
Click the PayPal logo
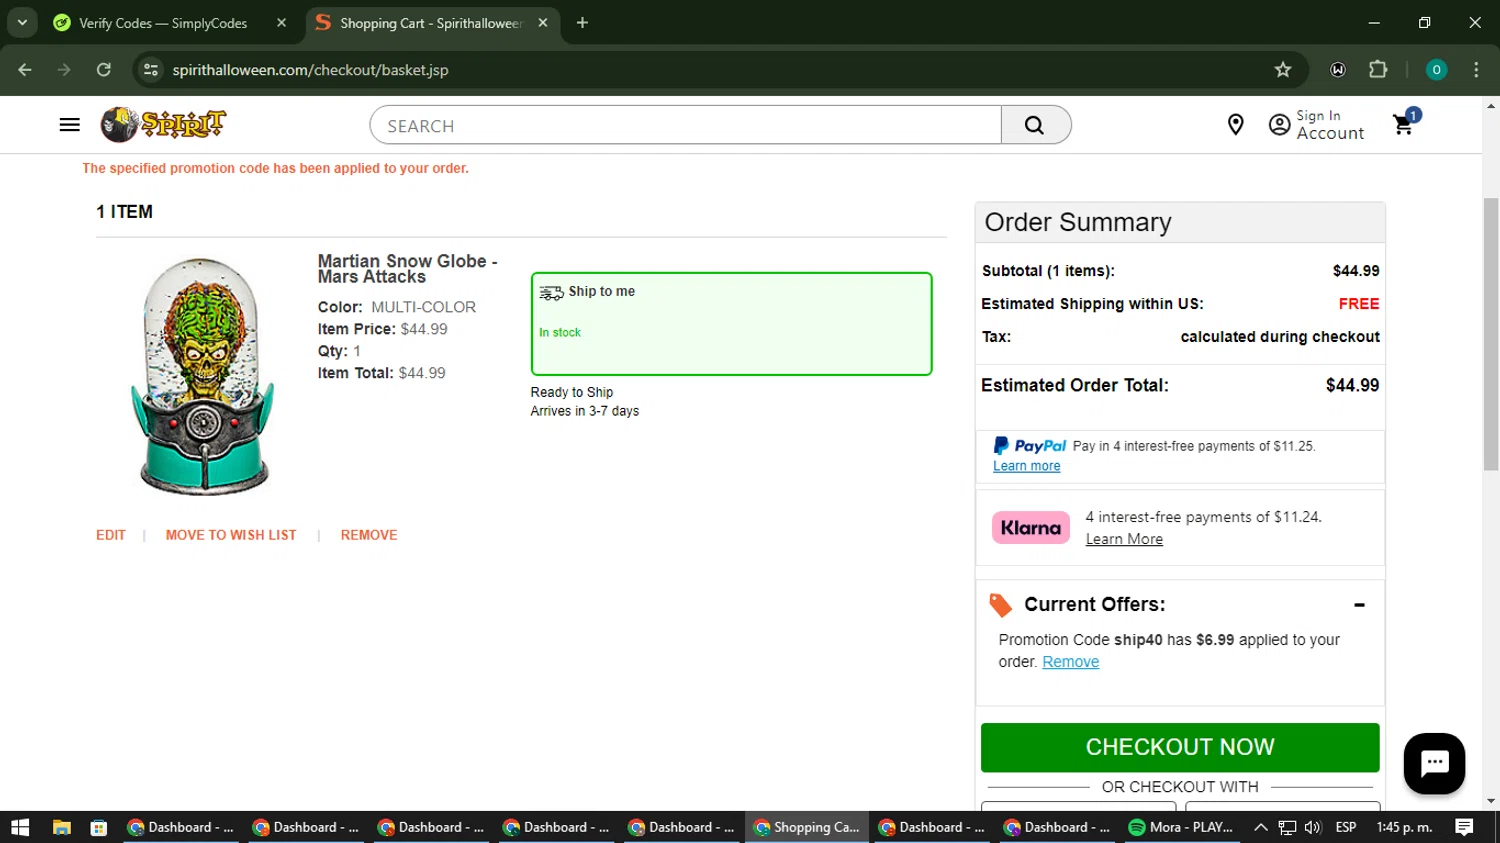pyautogui.click(x=1030, y=446)
